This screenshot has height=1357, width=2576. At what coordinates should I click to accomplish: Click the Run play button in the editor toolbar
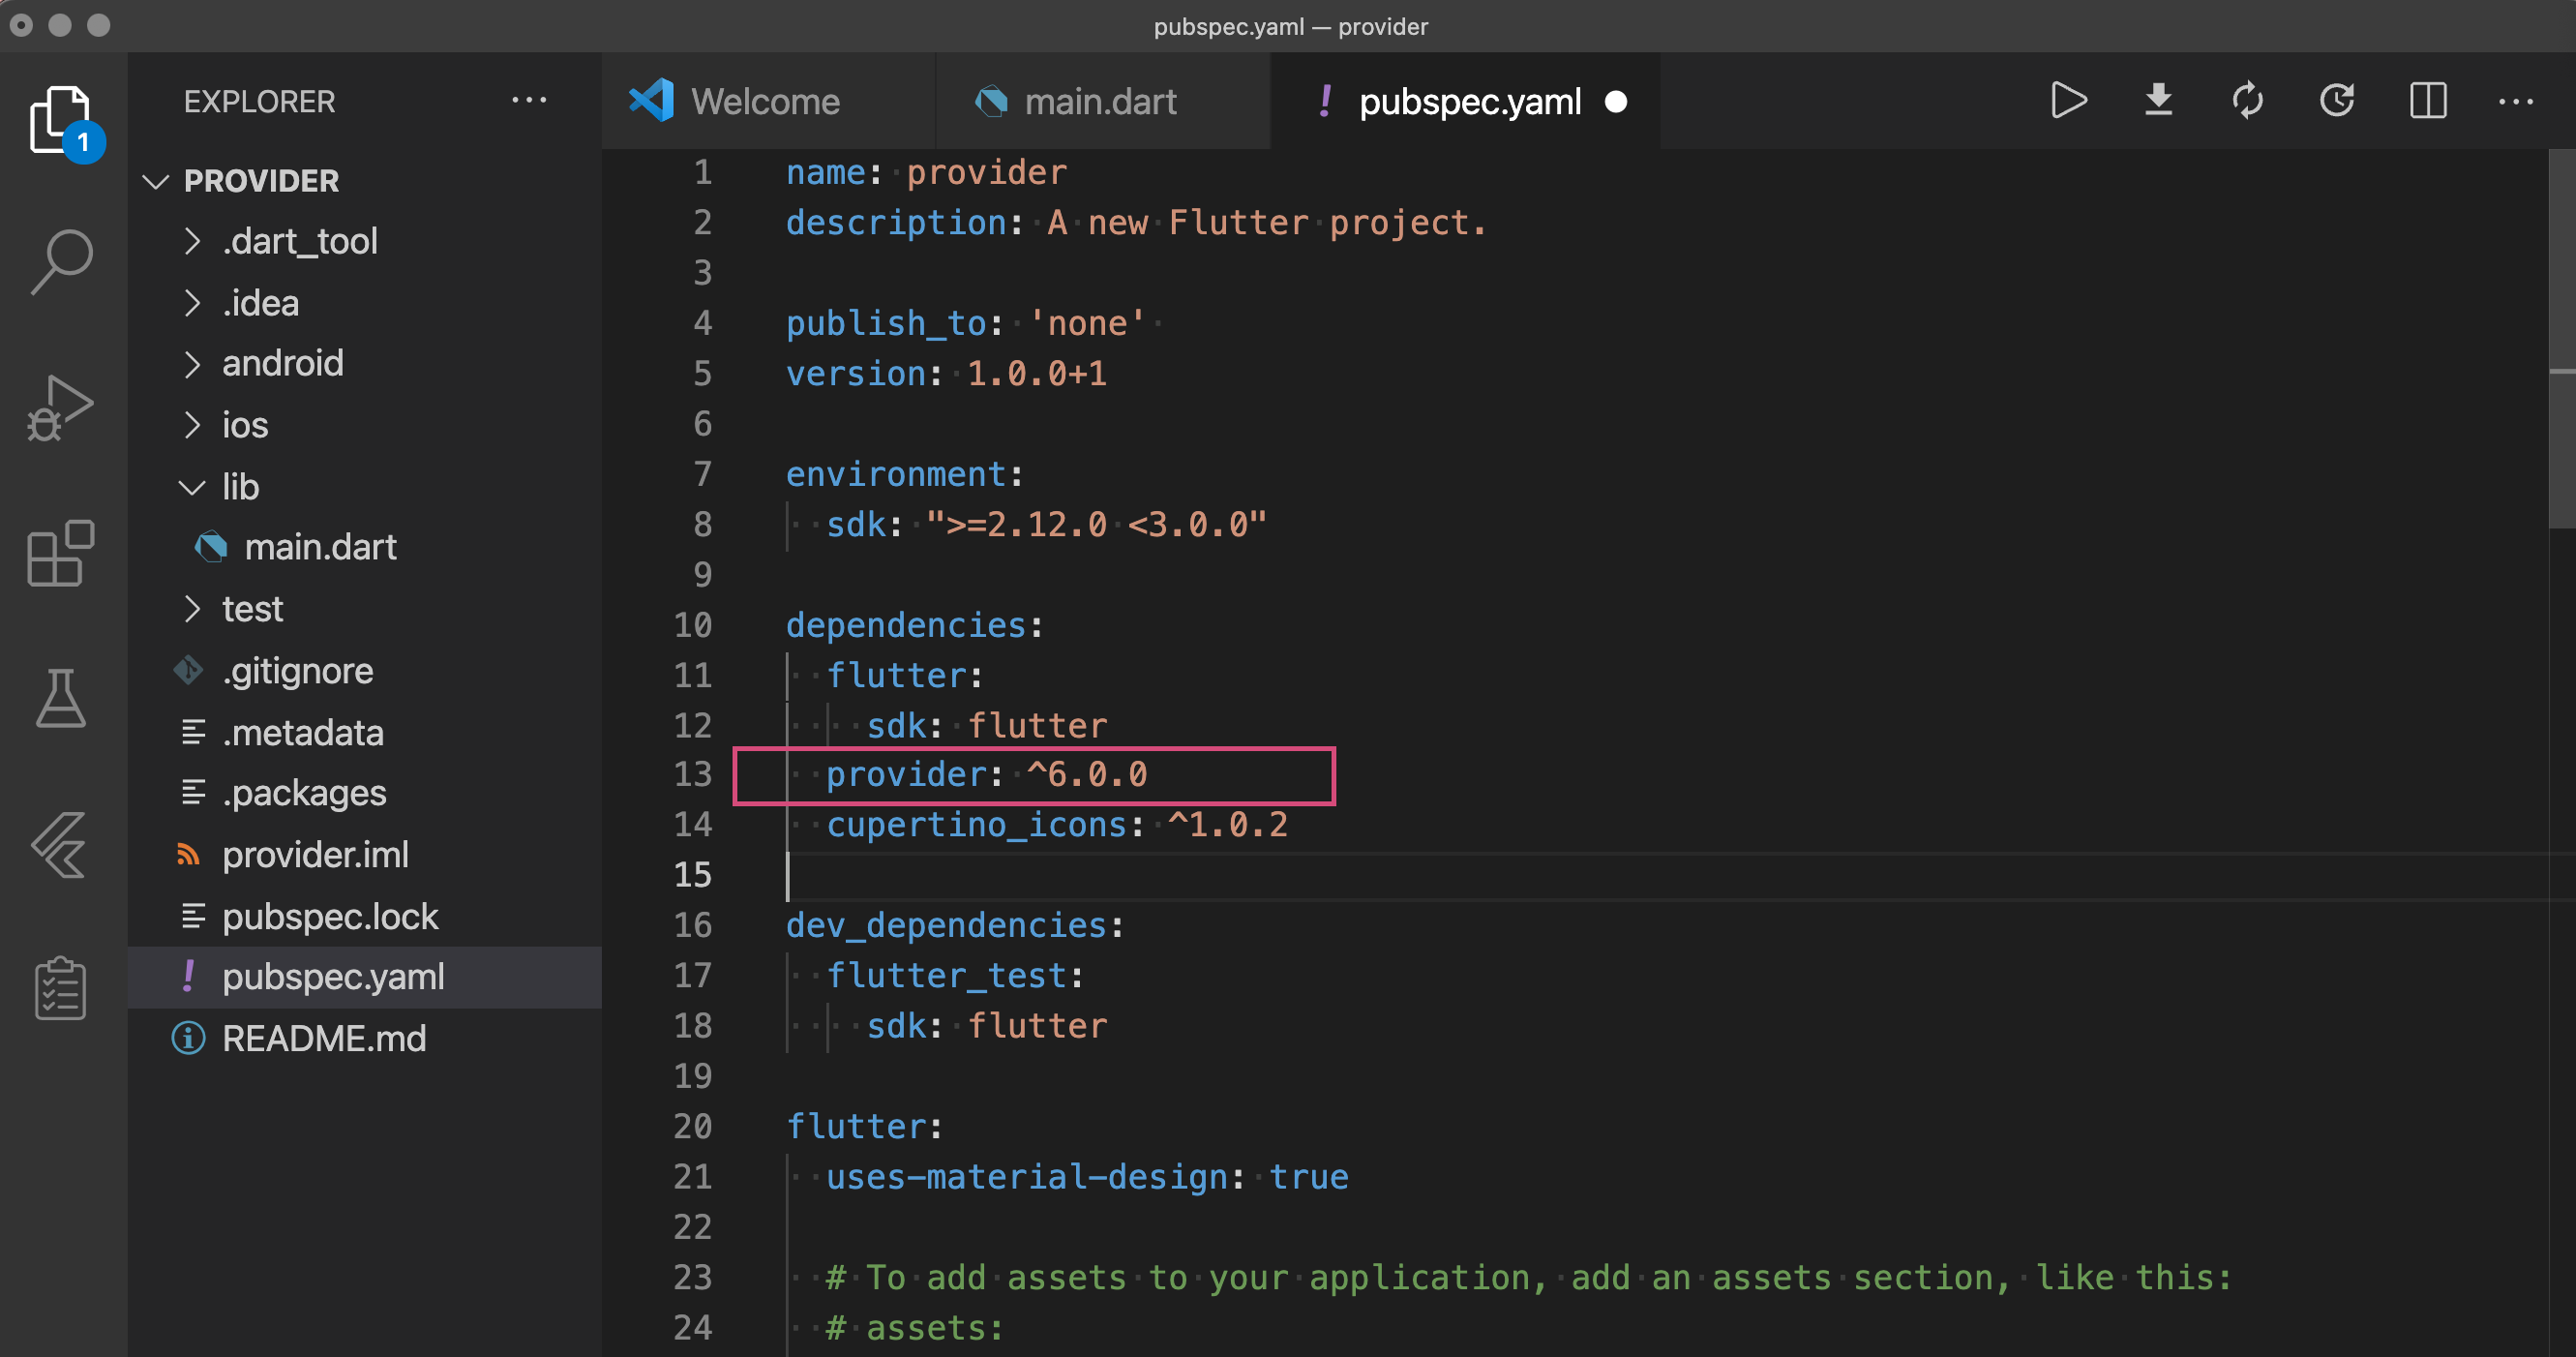click(x=2067, y=101)
